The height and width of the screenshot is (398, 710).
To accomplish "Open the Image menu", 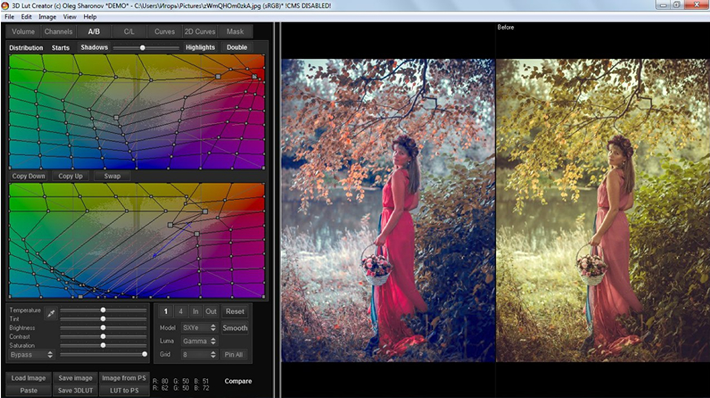I will (47, 17).
